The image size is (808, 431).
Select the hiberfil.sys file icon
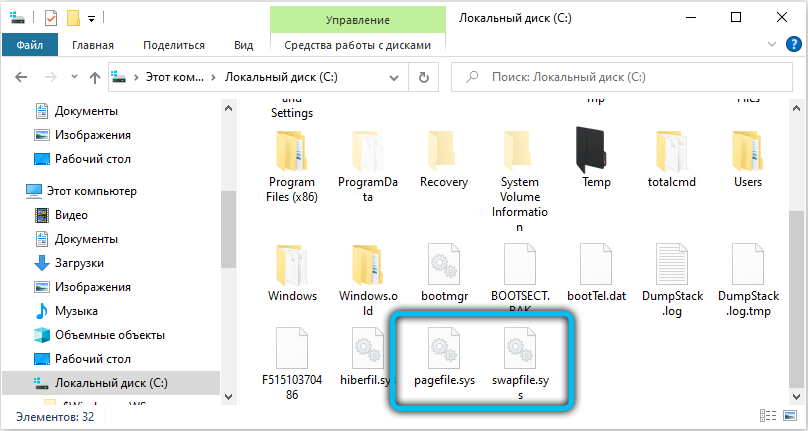367,348
